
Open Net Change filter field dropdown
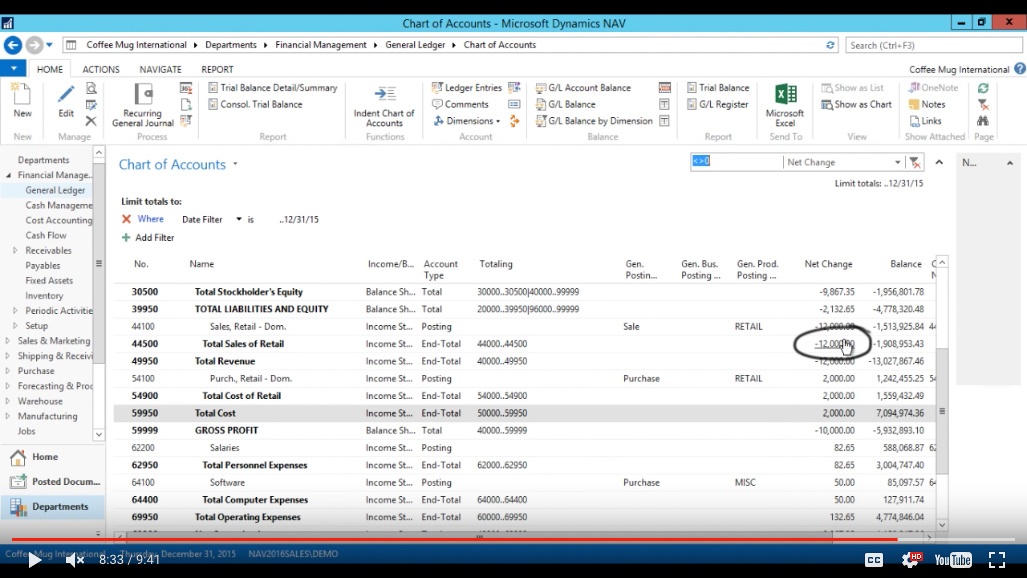(897, 162)
